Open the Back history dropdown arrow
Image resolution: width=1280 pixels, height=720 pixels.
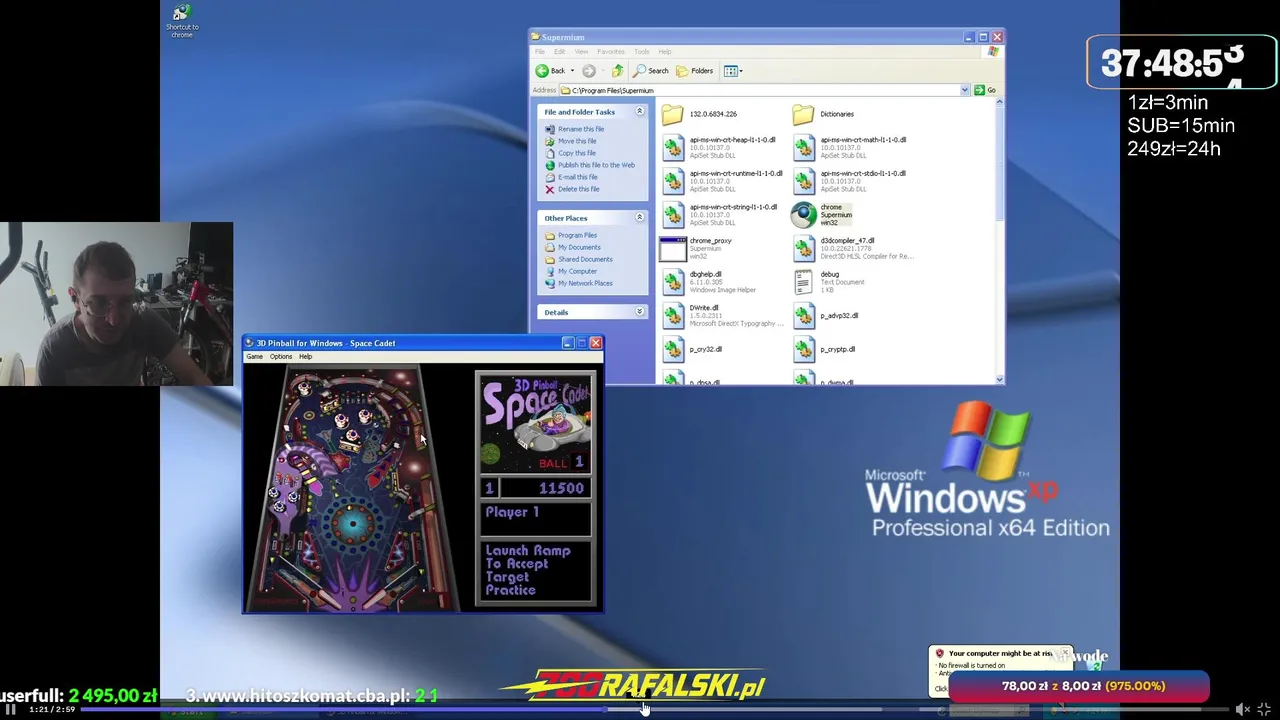573,71
